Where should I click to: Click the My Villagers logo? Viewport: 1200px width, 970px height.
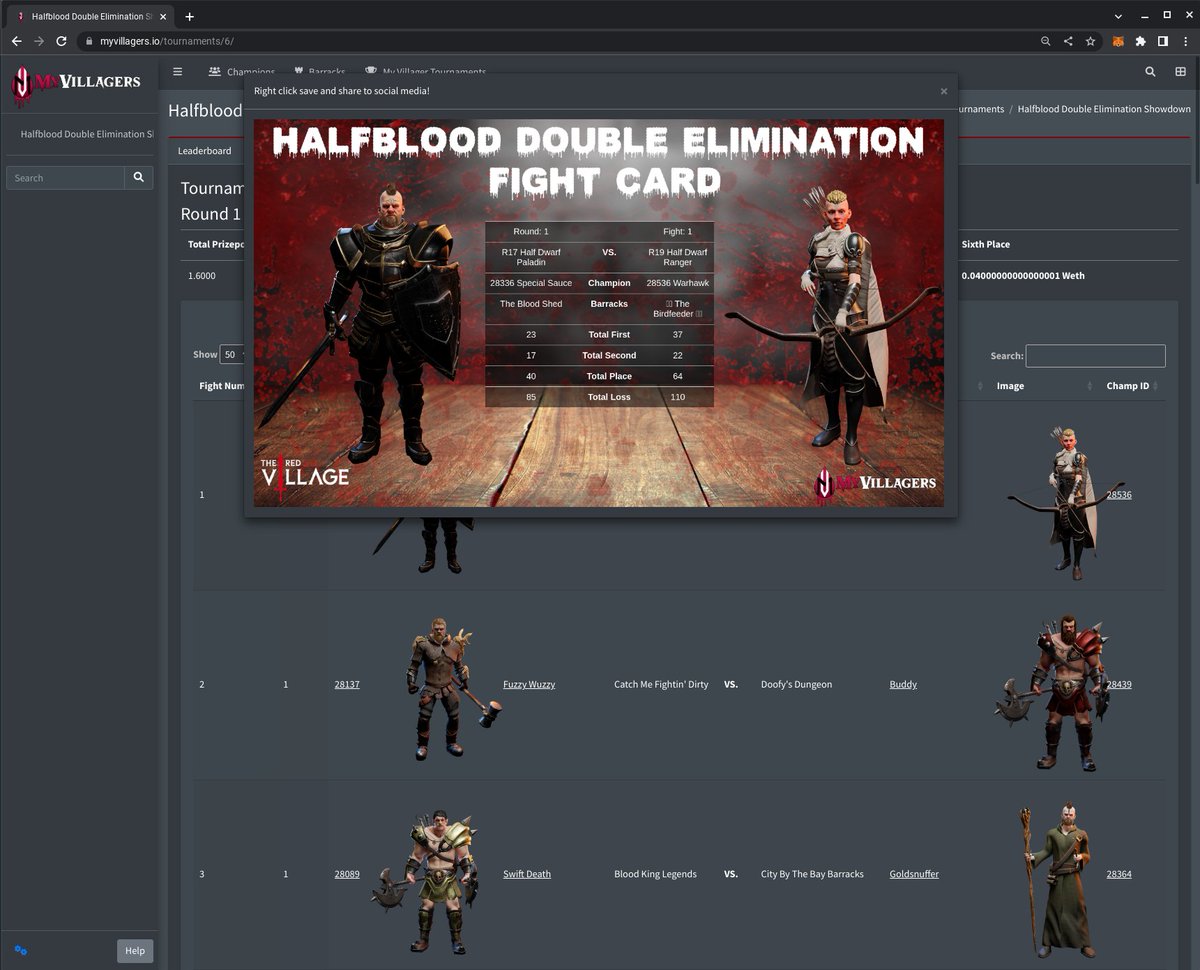[76, 85]
